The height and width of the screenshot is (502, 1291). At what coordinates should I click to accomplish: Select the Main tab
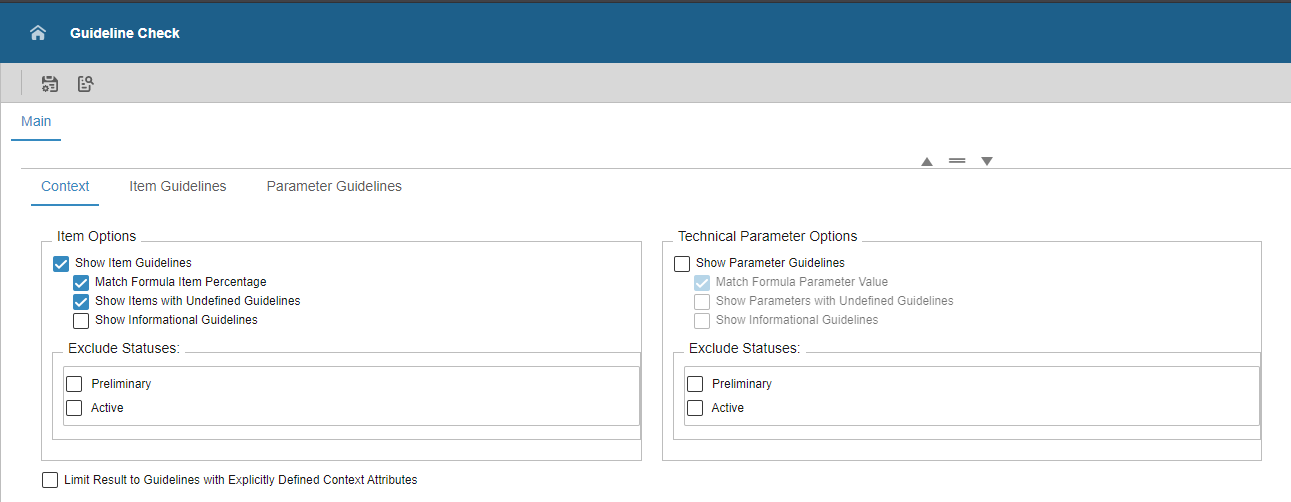pyautogui.click(x=36, y=121)
